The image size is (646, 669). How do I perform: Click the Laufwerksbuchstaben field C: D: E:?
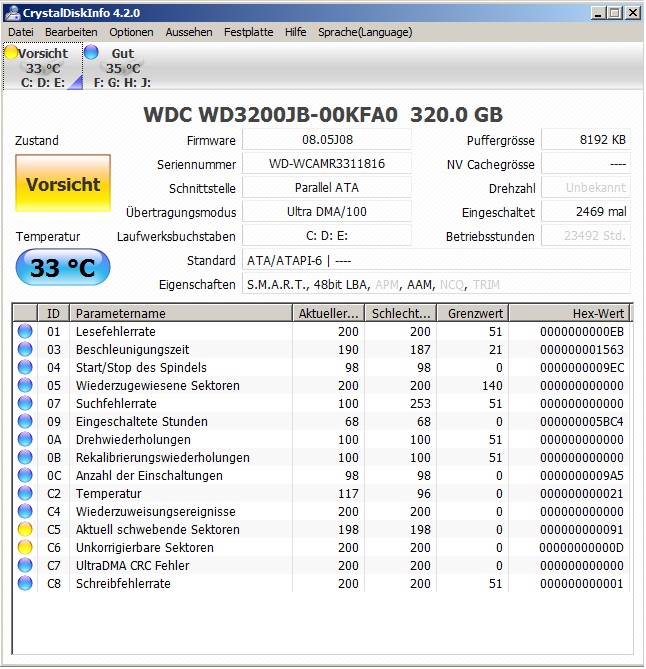click(327, 236)
